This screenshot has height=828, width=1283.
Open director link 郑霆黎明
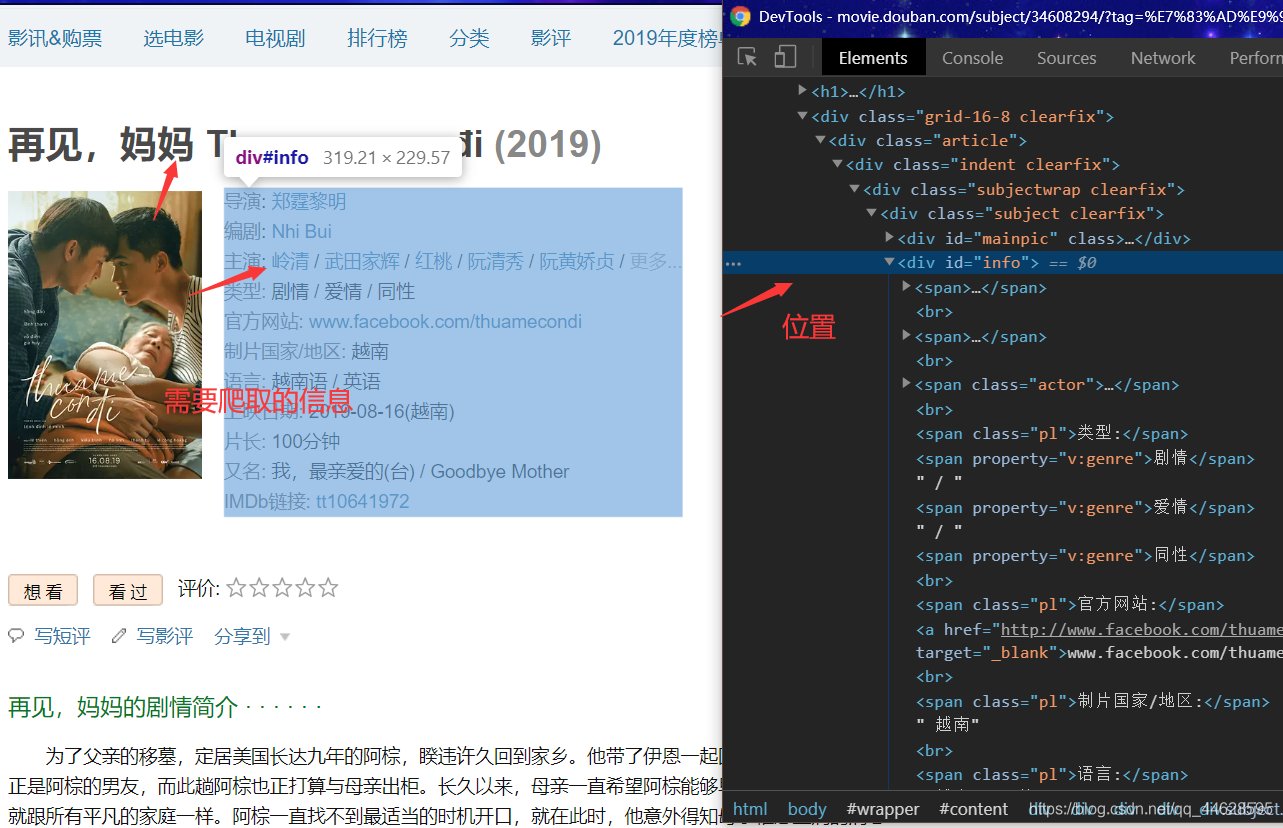tap(309, 202)
